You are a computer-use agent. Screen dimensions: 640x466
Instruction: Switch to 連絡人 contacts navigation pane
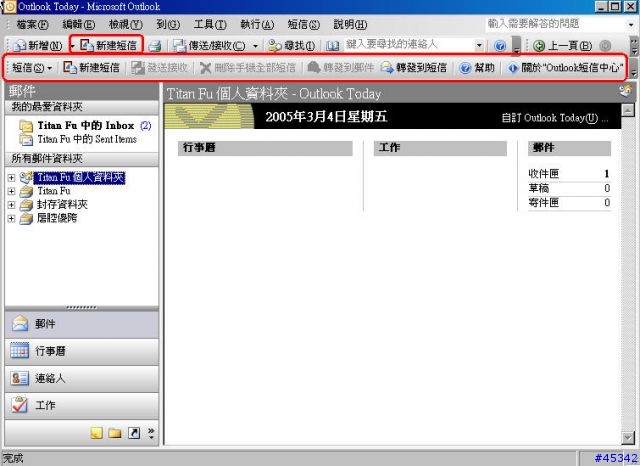click(82, 379)
